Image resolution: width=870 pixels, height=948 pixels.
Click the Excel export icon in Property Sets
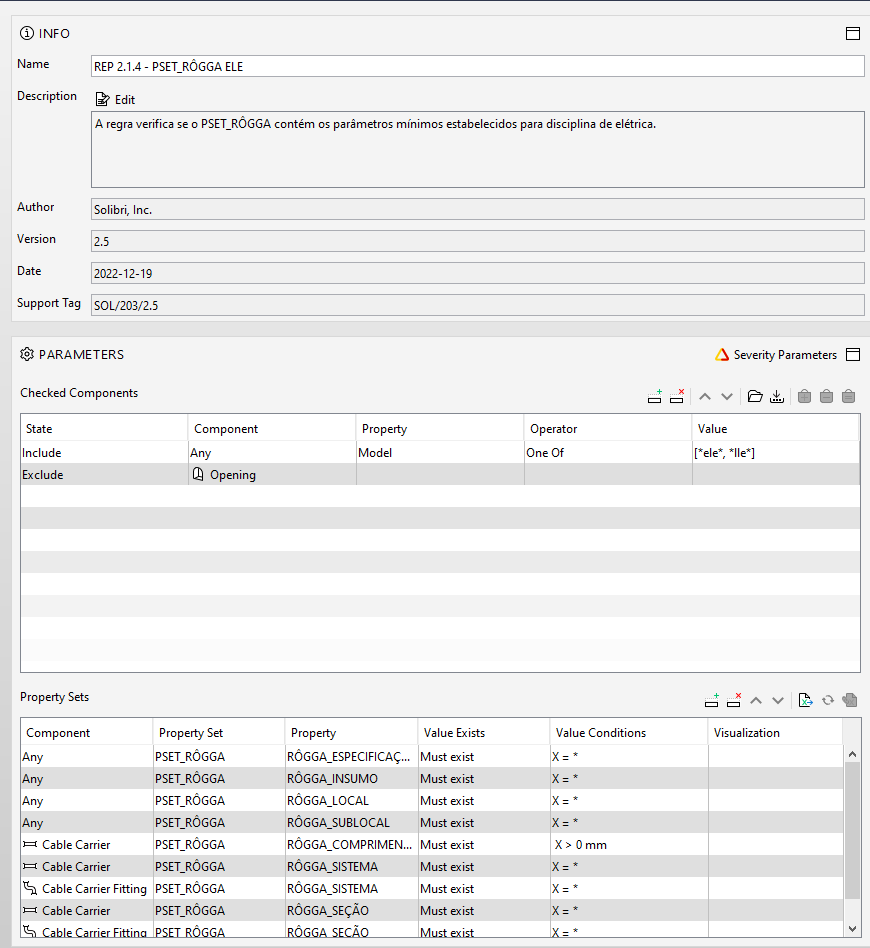[x=805, y=700]
